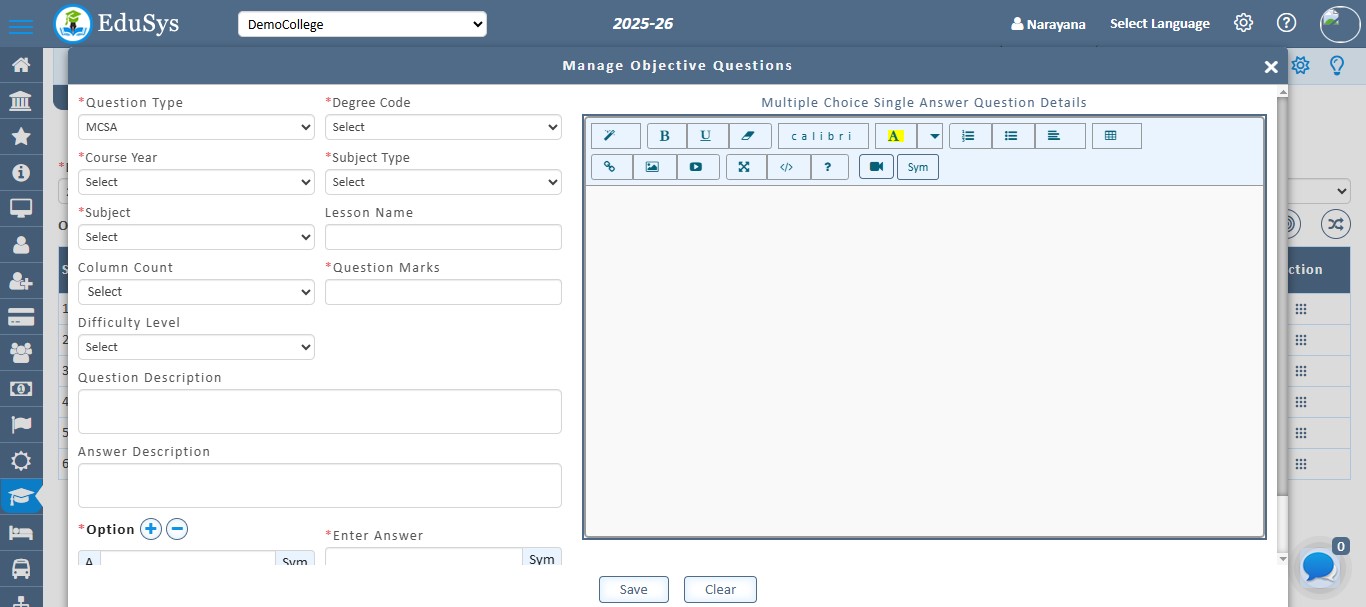Open the Question Type dropdown

pos(196,127)
